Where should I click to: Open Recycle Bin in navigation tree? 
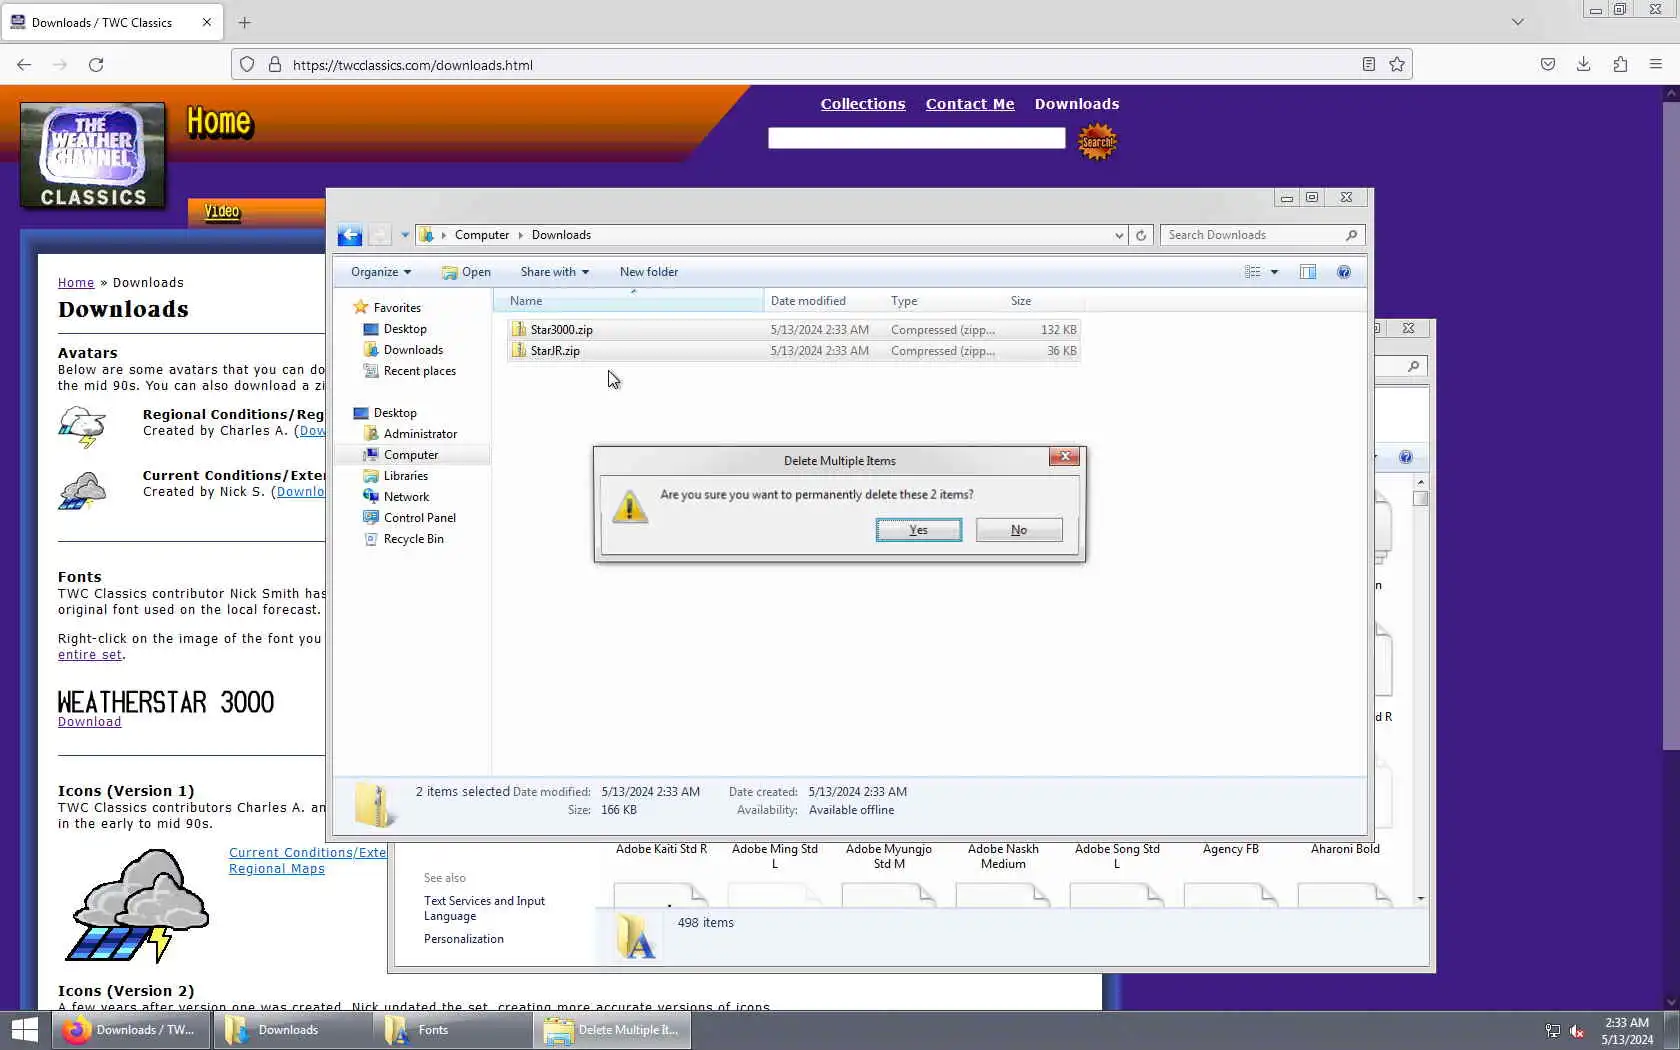413,539
